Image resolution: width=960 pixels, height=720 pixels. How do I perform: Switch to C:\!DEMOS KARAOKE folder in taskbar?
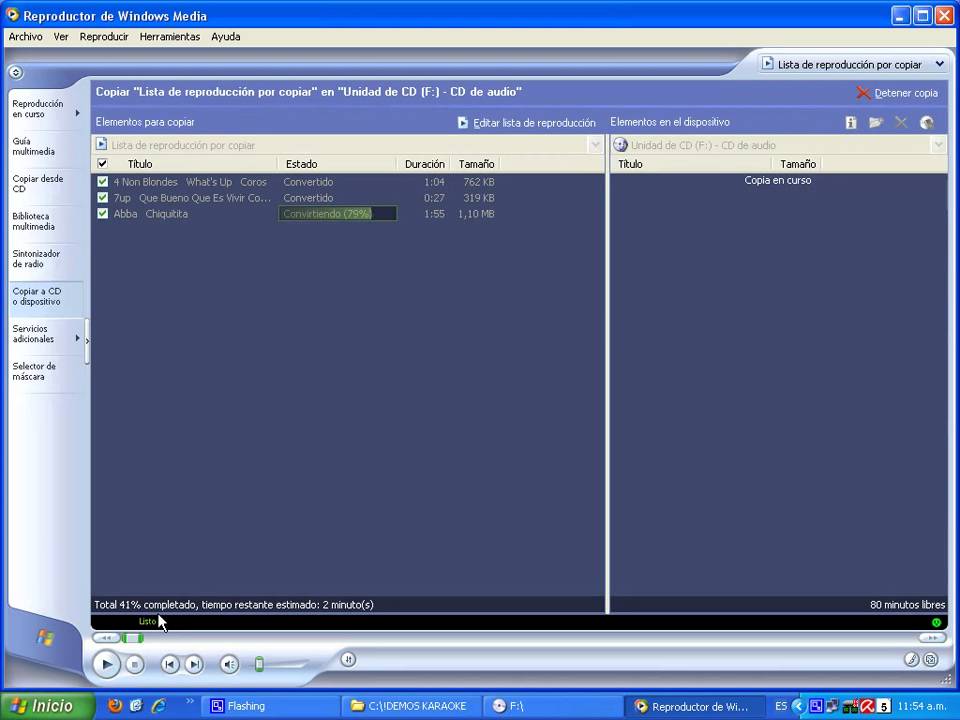coord(411,706)
